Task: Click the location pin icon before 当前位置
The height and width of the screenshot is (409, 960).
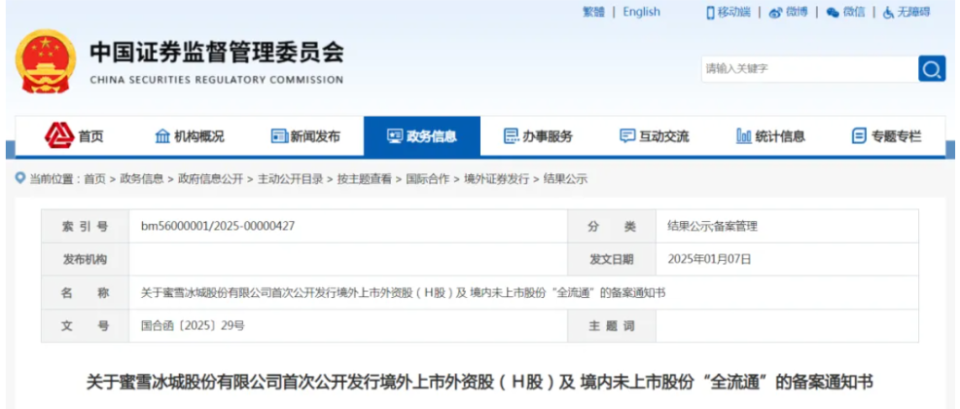Action: pyautogui.click(x=20, y=179)
